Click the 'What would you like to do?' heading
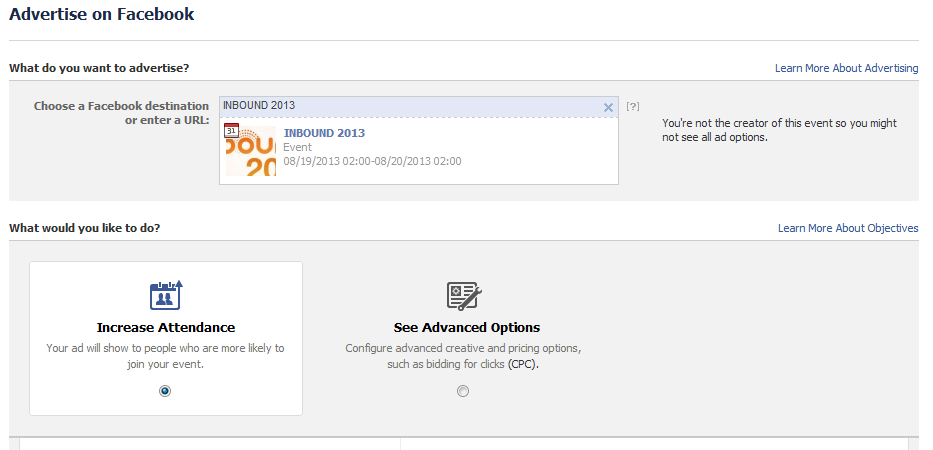The image size is (933, 450). tap(84, 228)
